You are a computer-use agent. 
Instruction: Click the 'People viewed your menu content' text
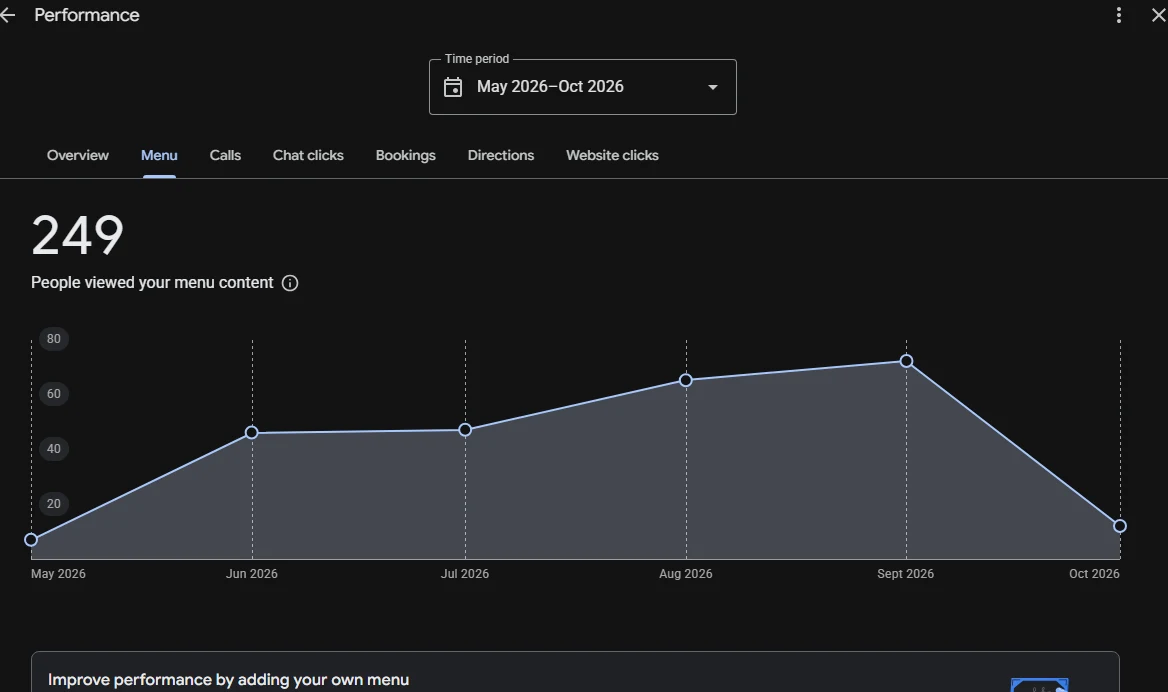152,283
